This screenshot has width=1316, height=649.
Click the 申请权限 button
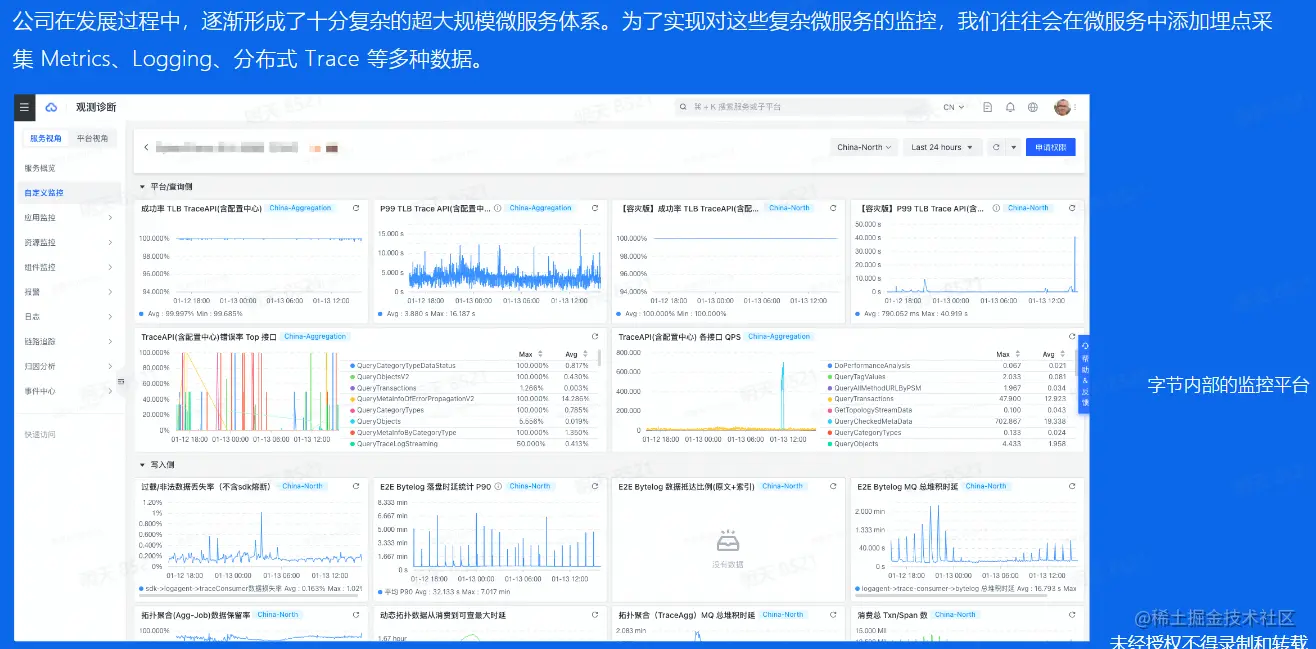pos(1051,147)
